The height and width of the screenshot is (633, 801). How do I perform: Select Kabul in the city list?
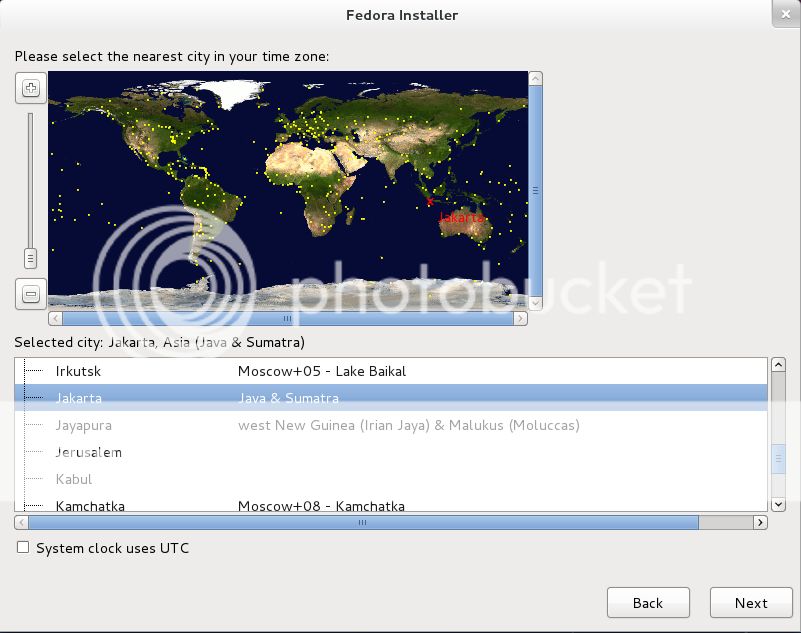(391, 479)
